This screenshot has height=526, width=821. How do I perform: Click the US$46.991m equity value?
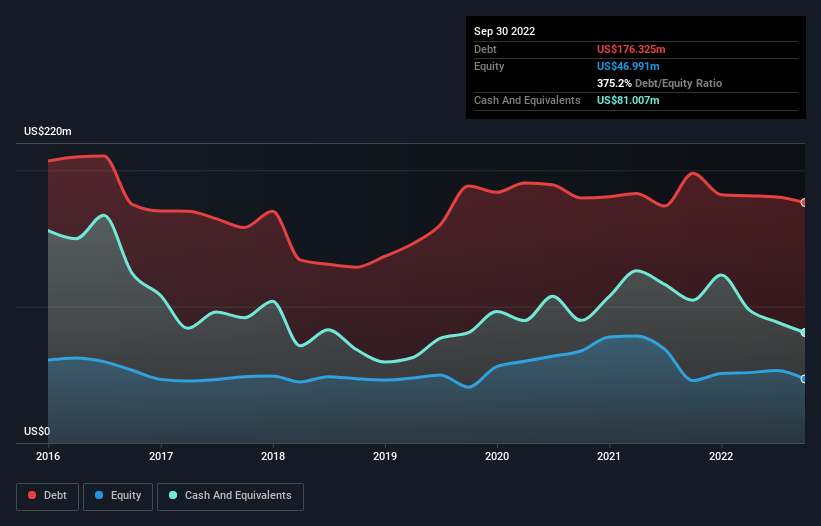pos(628,66)
